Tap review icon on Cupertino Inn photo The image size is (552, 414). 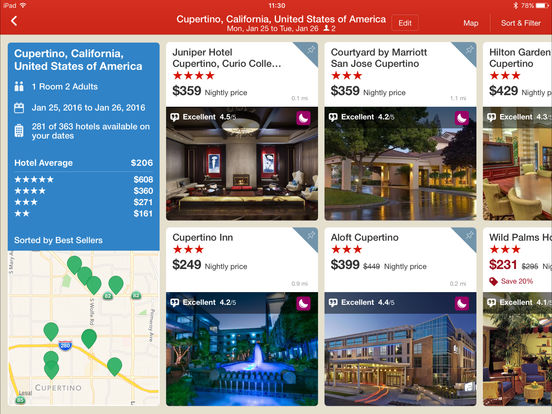[x=175, y=303]
